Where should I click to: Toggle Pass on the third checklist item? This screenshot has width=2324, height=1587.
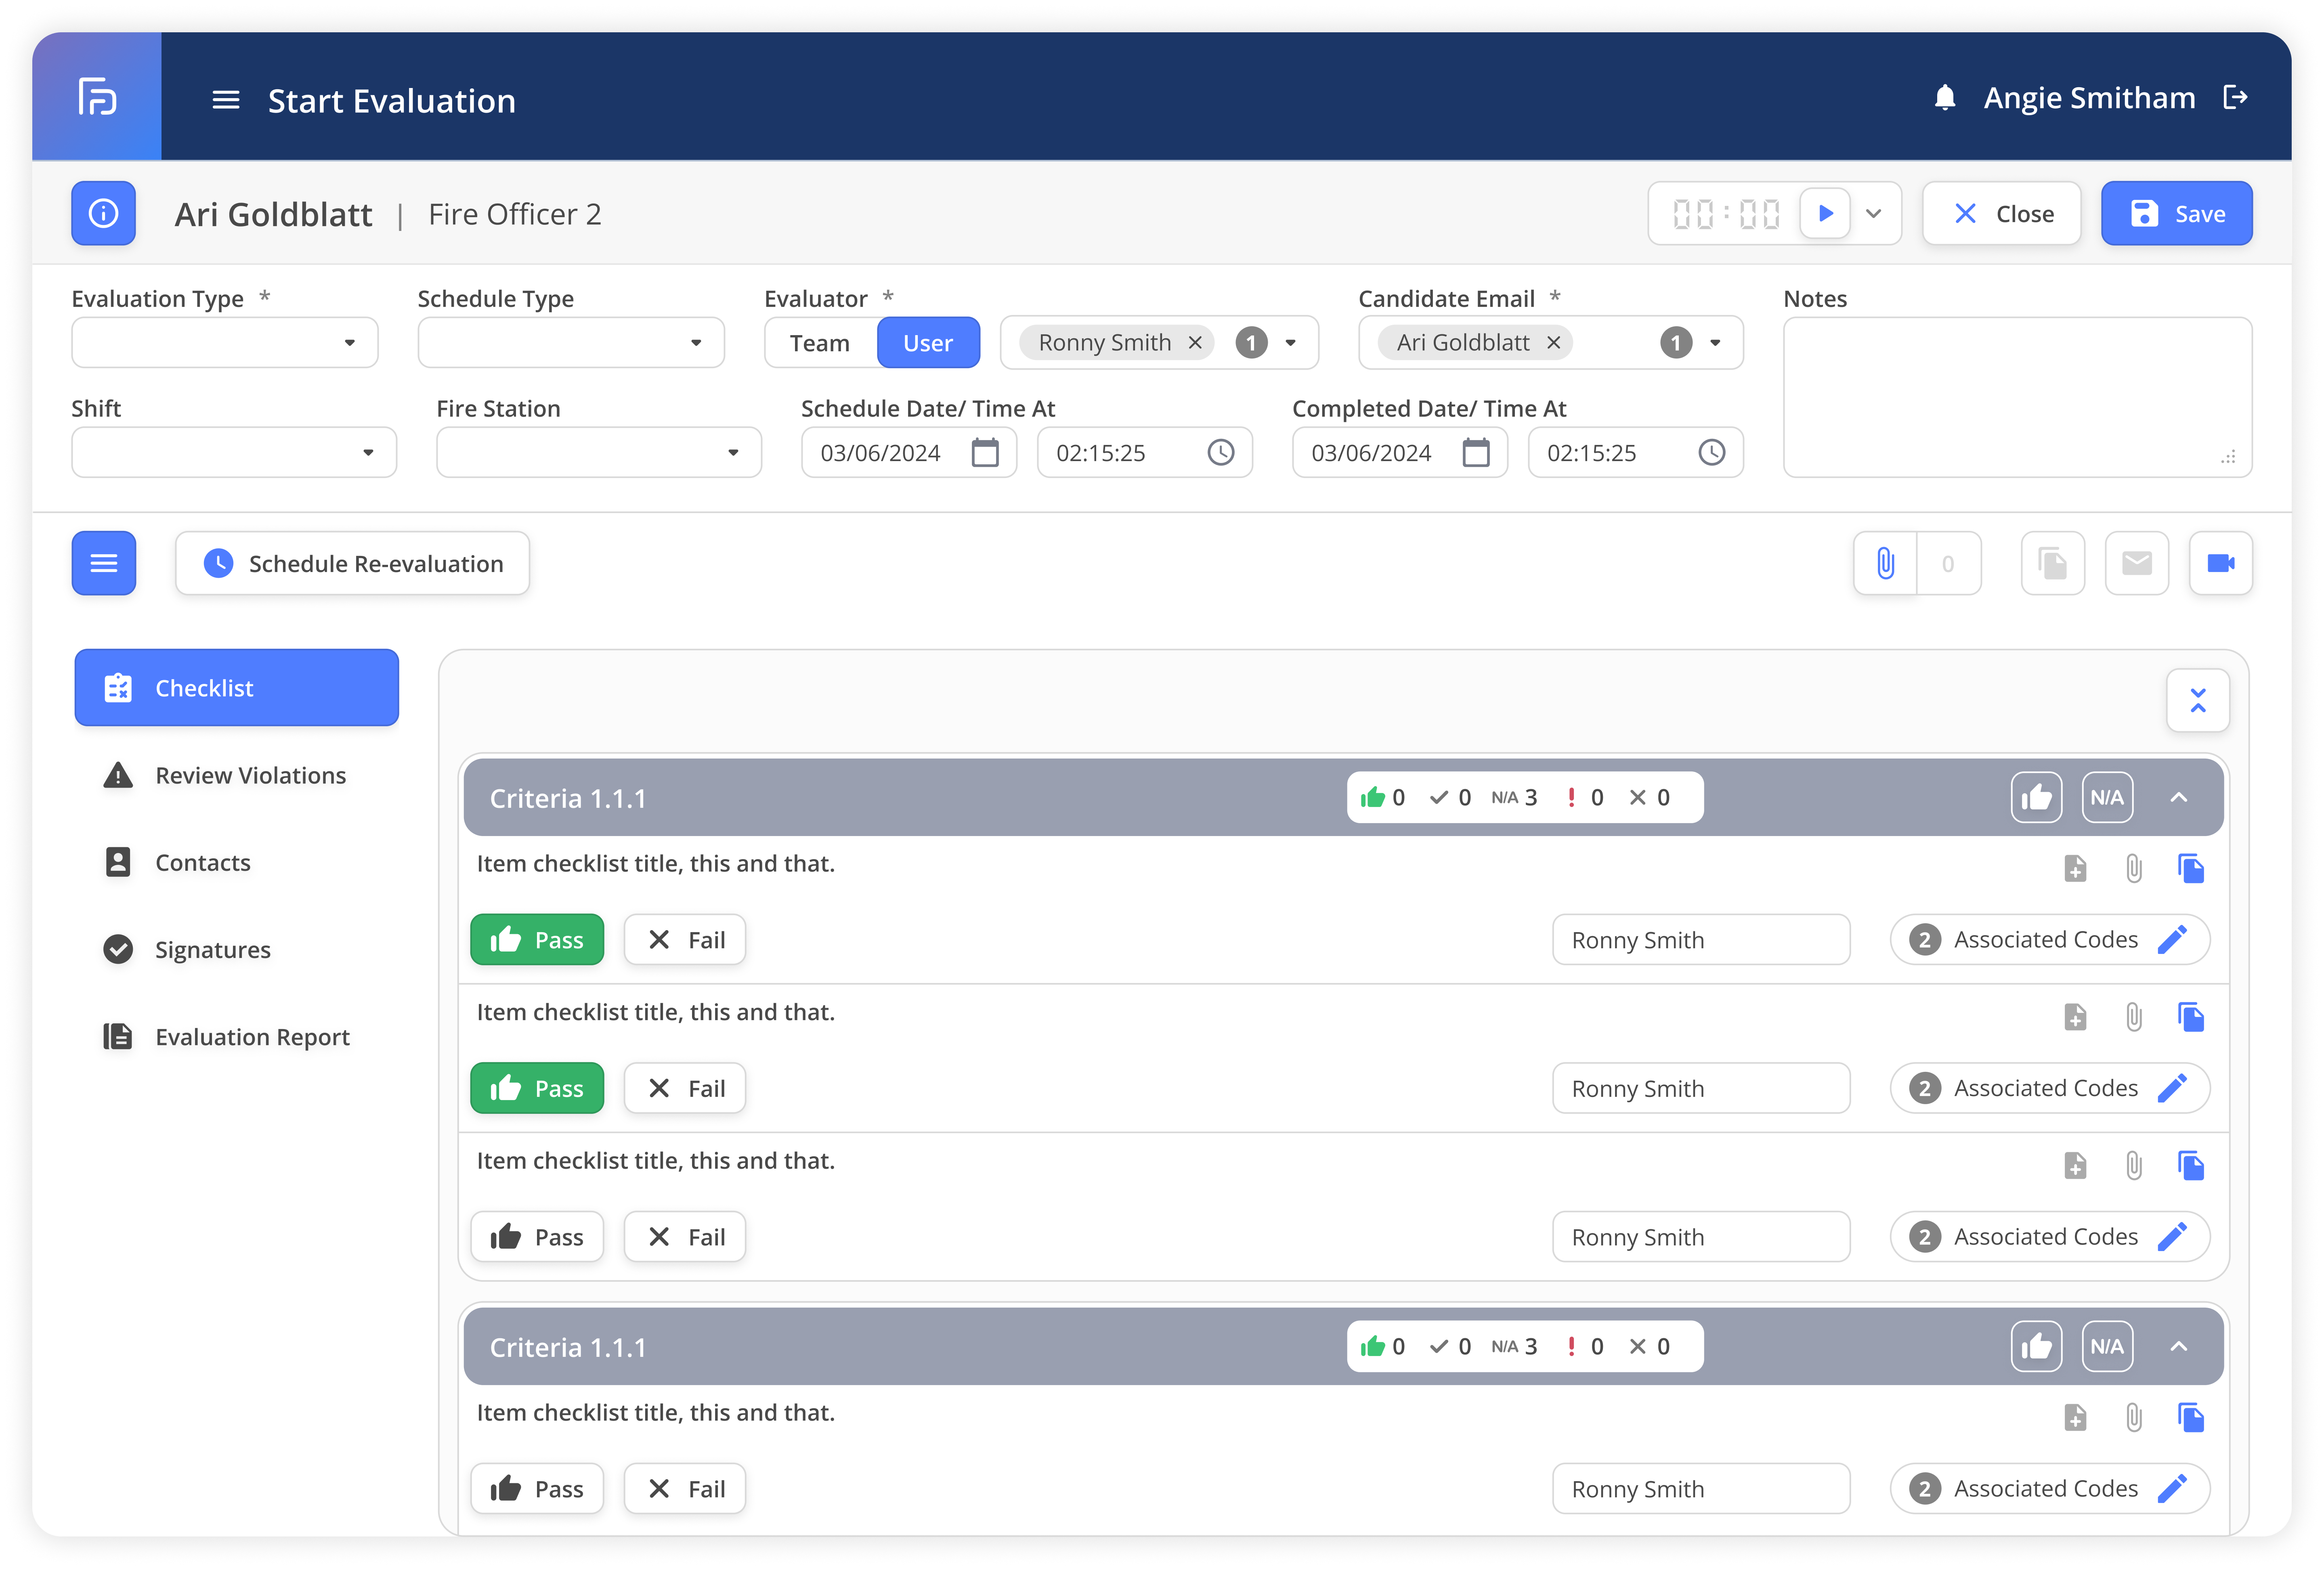click(x=537, y=1237)
